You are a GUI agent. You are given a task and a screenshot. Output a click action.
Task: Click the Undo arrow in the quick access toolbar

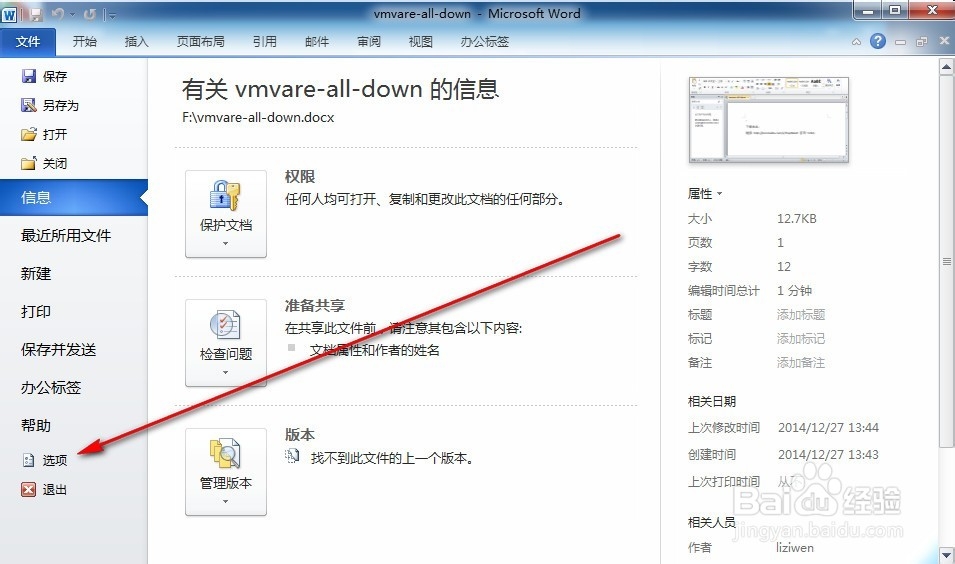57,14
